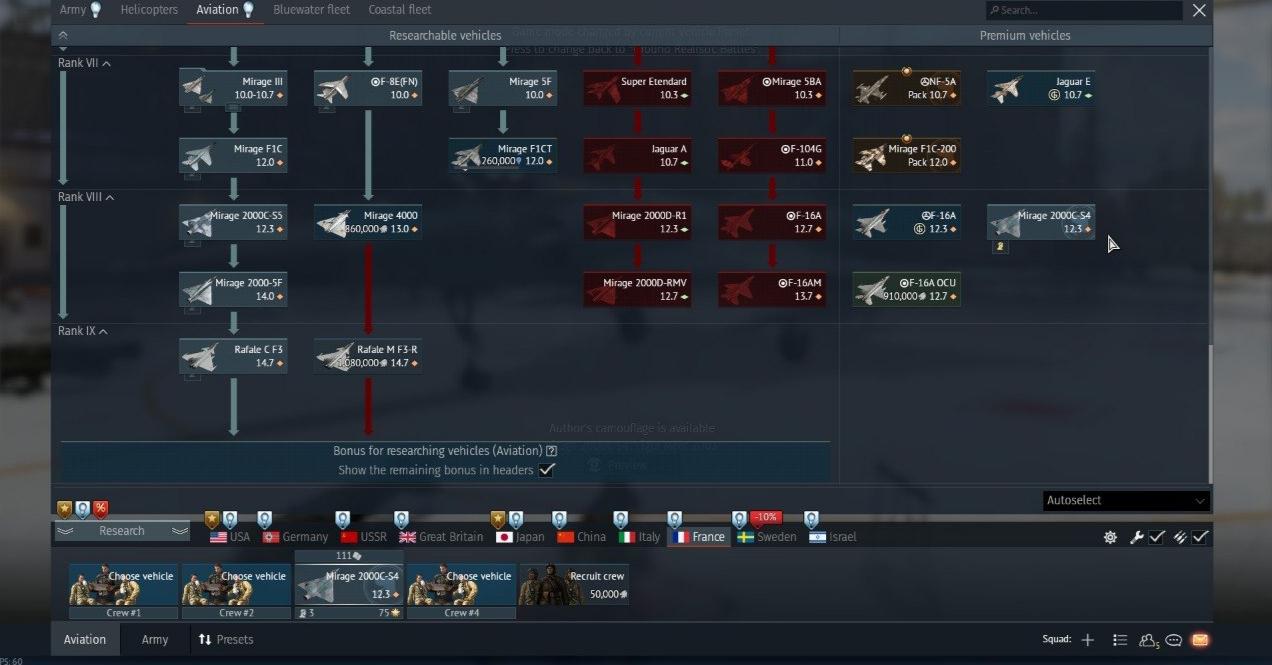Select the Rafale M F3-R vehicle card

(368, 356)
